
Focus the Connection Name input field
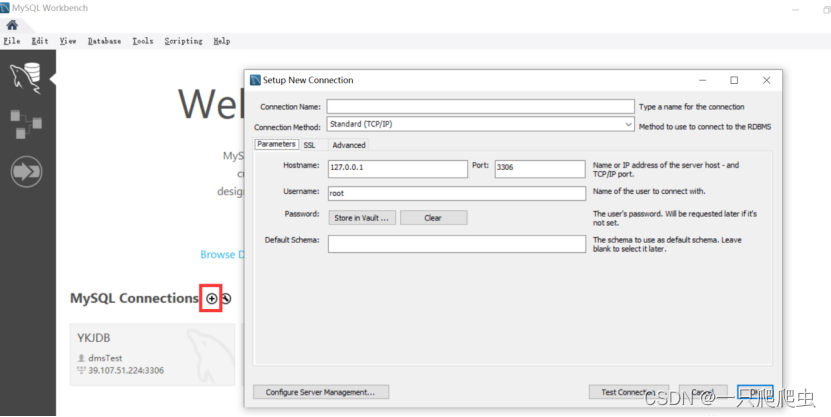[480, 106]
